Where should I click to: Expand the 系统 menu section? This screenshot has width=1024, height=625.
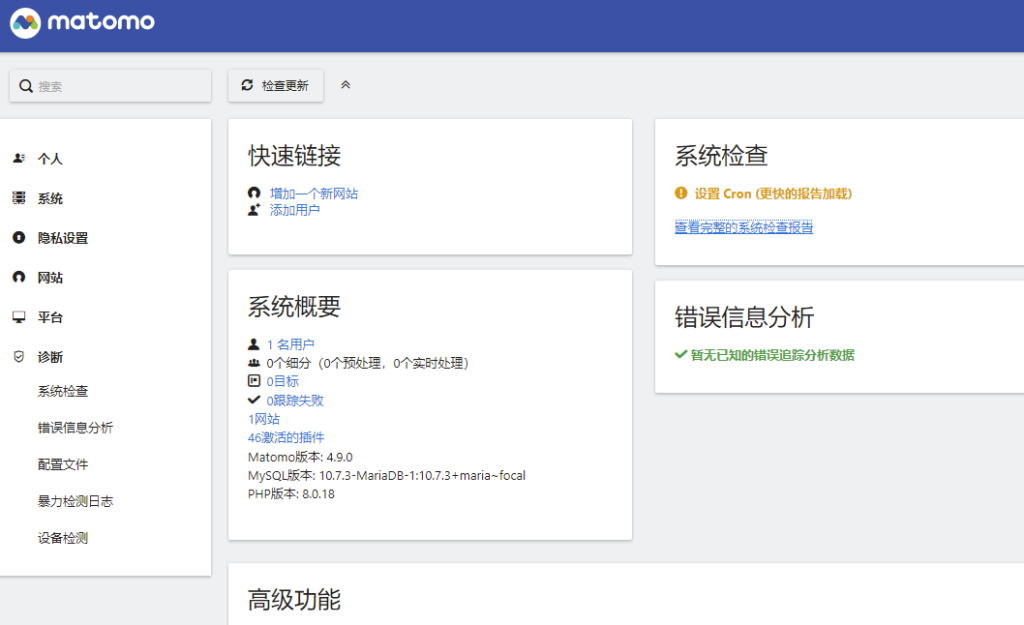click(x=50, y=198)
